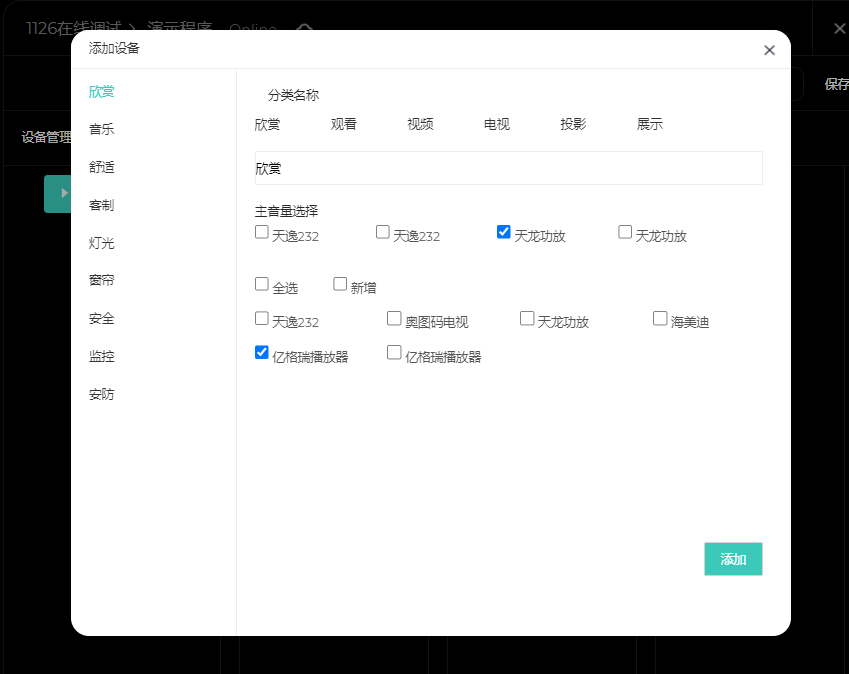Open the 安全 category

tap(102, 319)
